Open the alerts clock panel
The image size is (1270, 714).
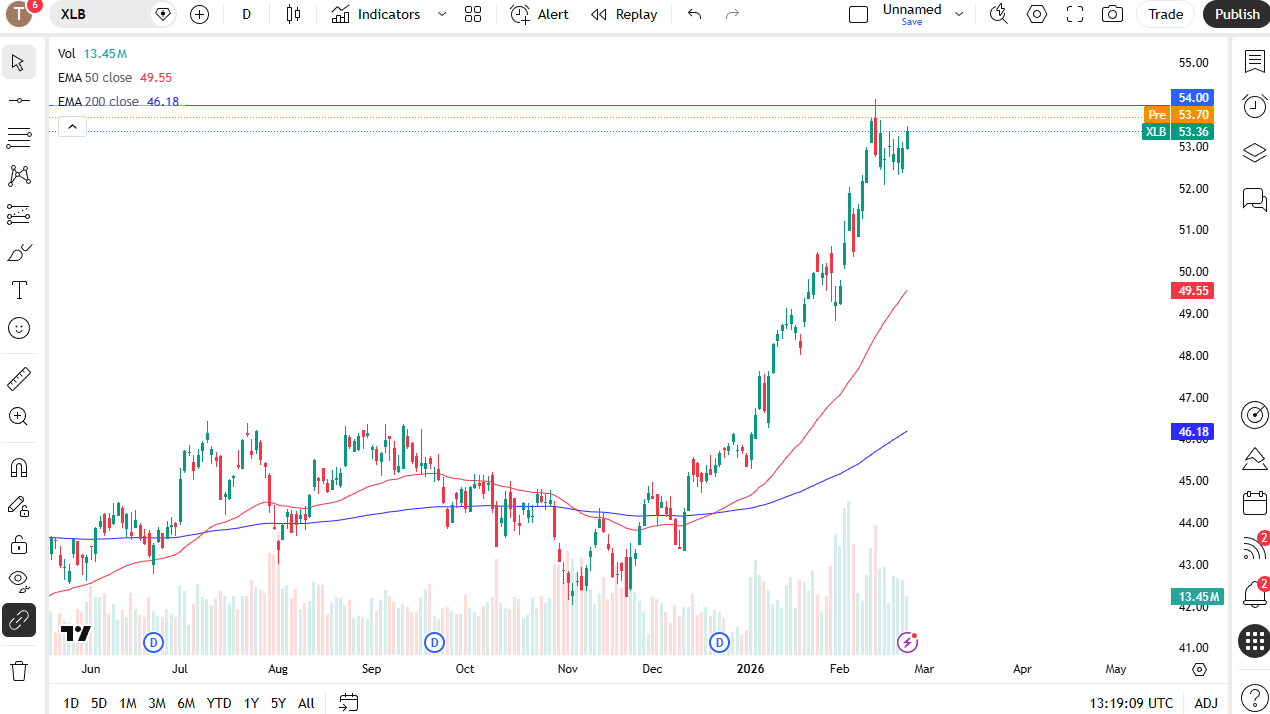coord(1254,106)
